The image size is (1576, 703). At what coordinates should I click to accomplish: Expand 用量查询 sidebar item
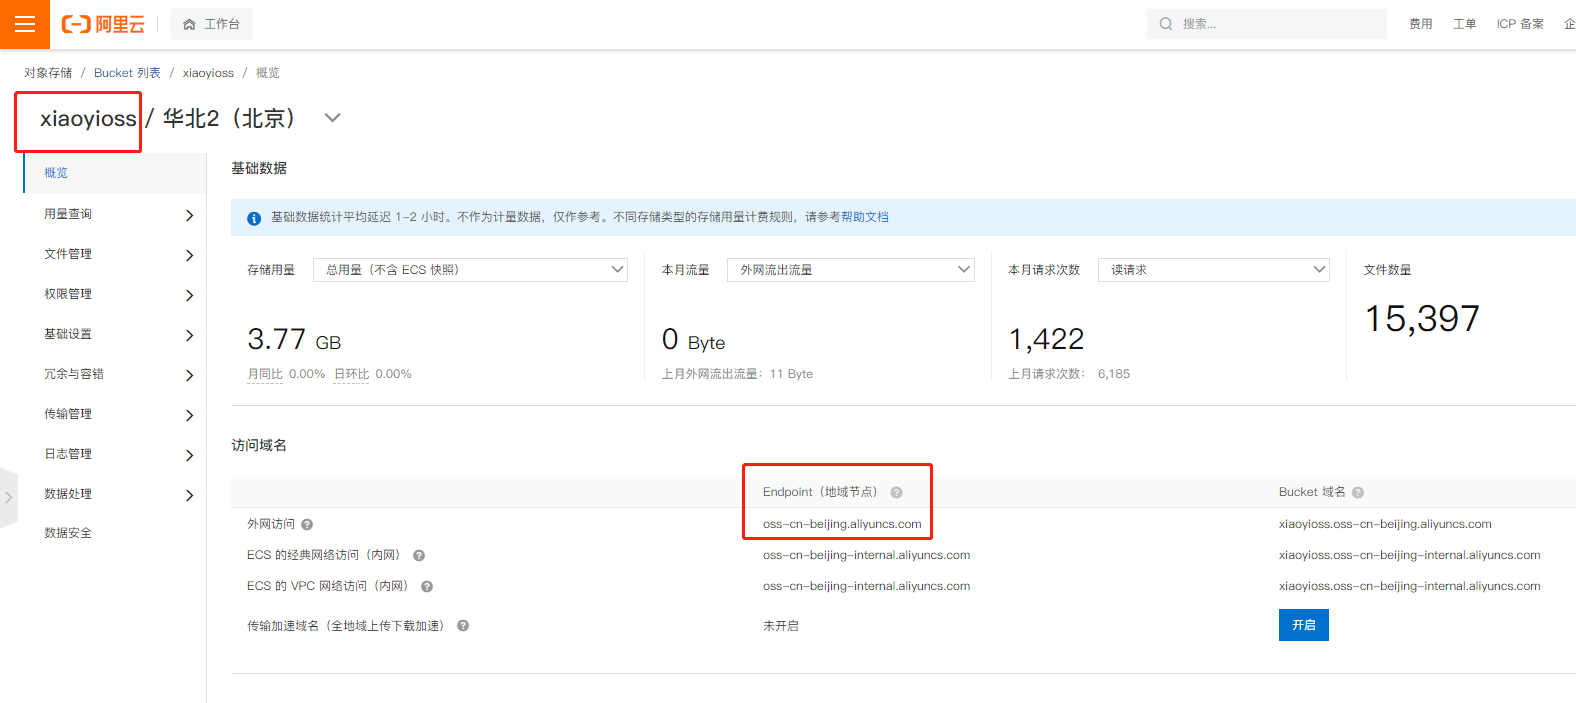point(115,214)
